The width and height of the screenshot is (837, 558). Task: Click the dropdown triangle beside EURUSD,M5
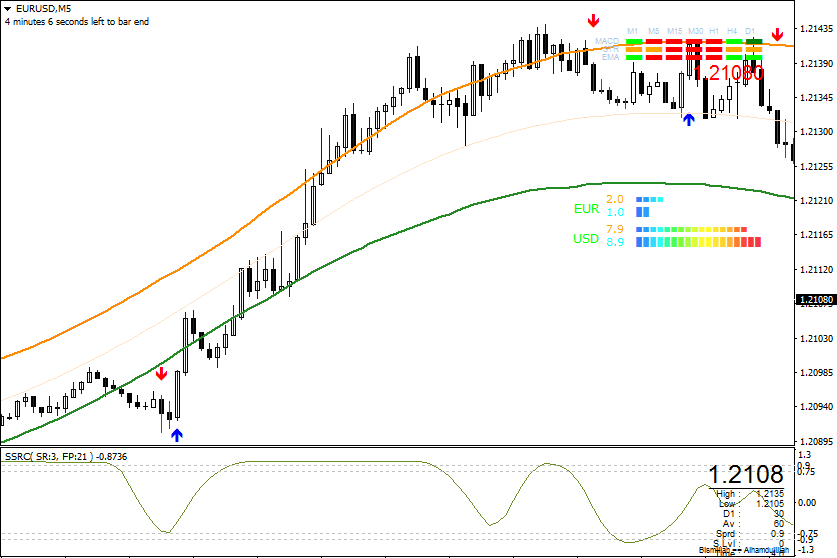[8, 8]
